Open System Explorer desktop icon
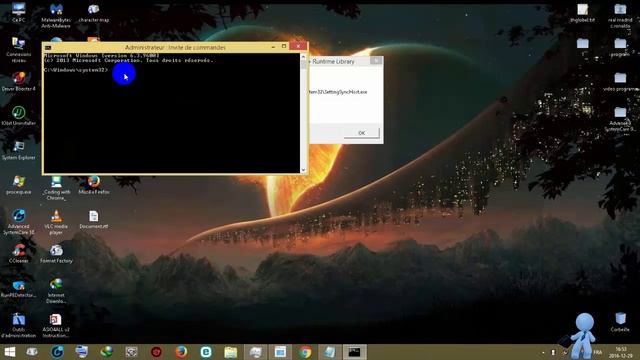 click(x=18, y=150)
